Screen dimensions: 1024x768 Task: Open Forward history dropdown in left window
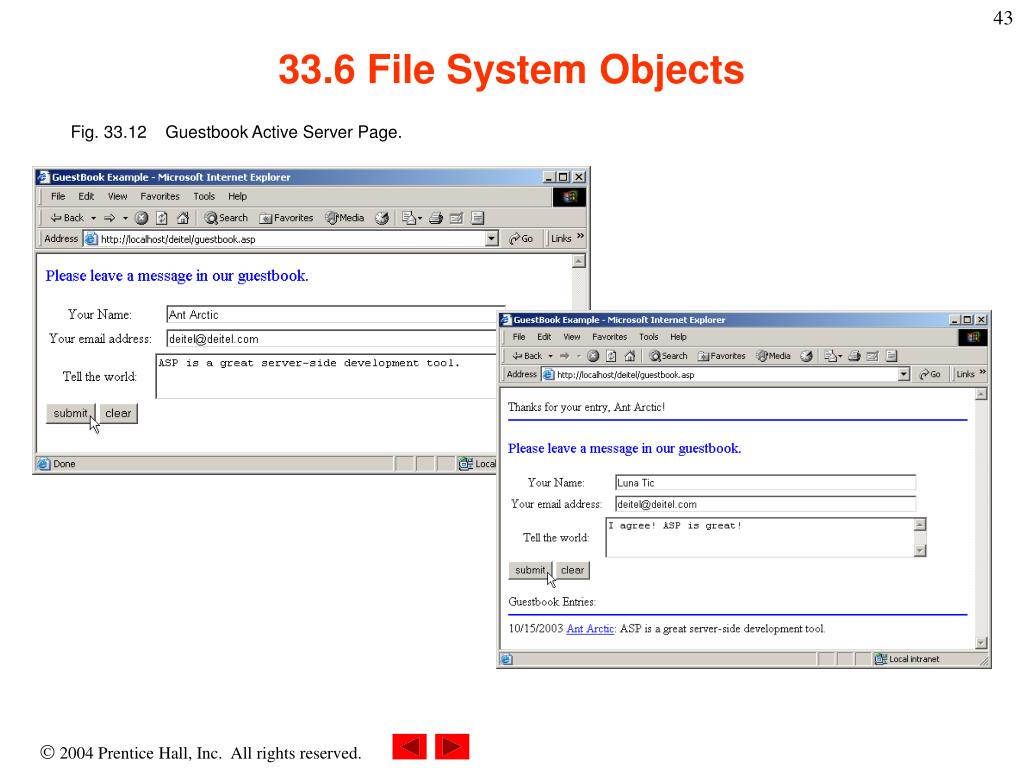[x=125, y=218]
